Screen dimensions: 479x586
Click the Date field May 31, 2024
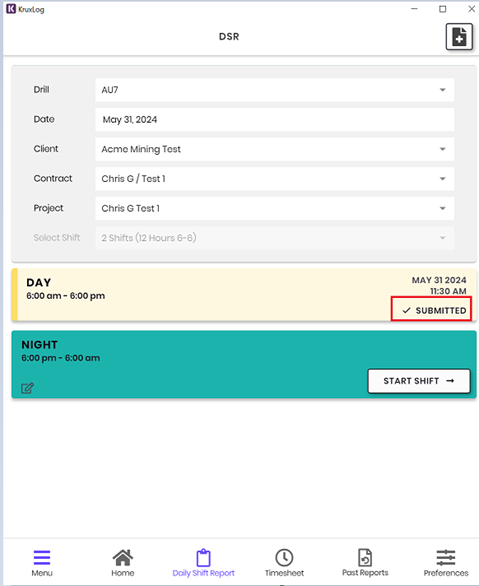(x=275, y=120)
